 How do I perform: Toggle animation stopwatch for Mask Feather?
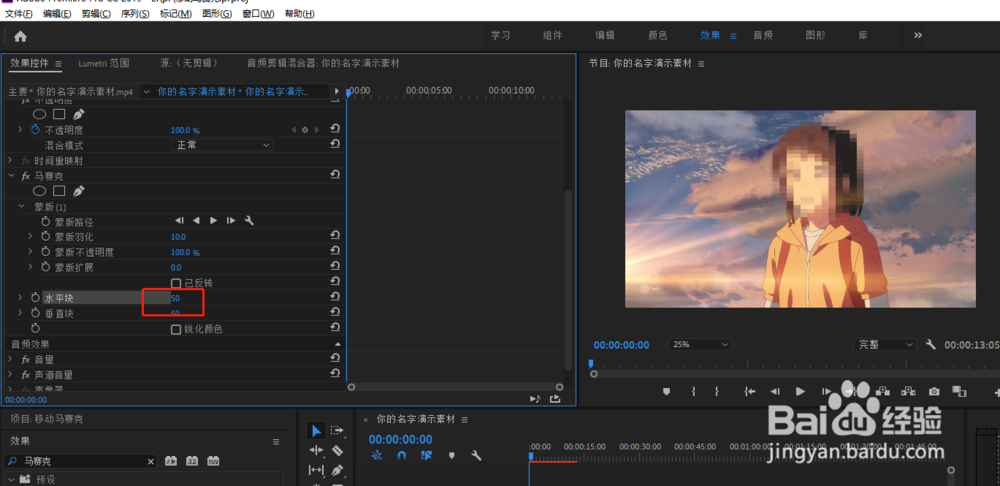coord(46,236)
